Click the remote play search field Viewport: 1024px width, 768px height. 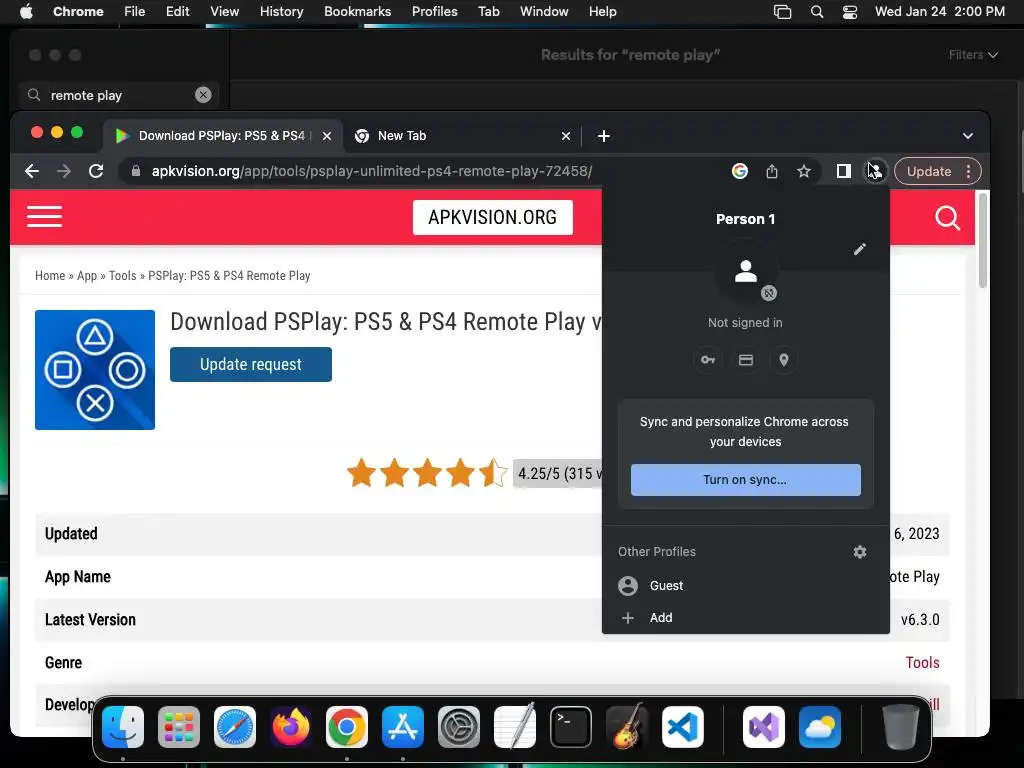point(119,95)
